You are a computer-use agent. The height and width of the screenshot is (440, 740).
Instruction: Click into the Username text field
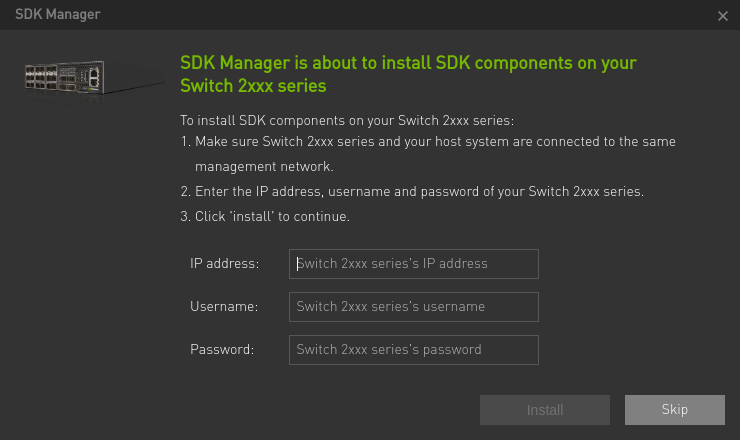pyautogui.click(x=413, y=307)
